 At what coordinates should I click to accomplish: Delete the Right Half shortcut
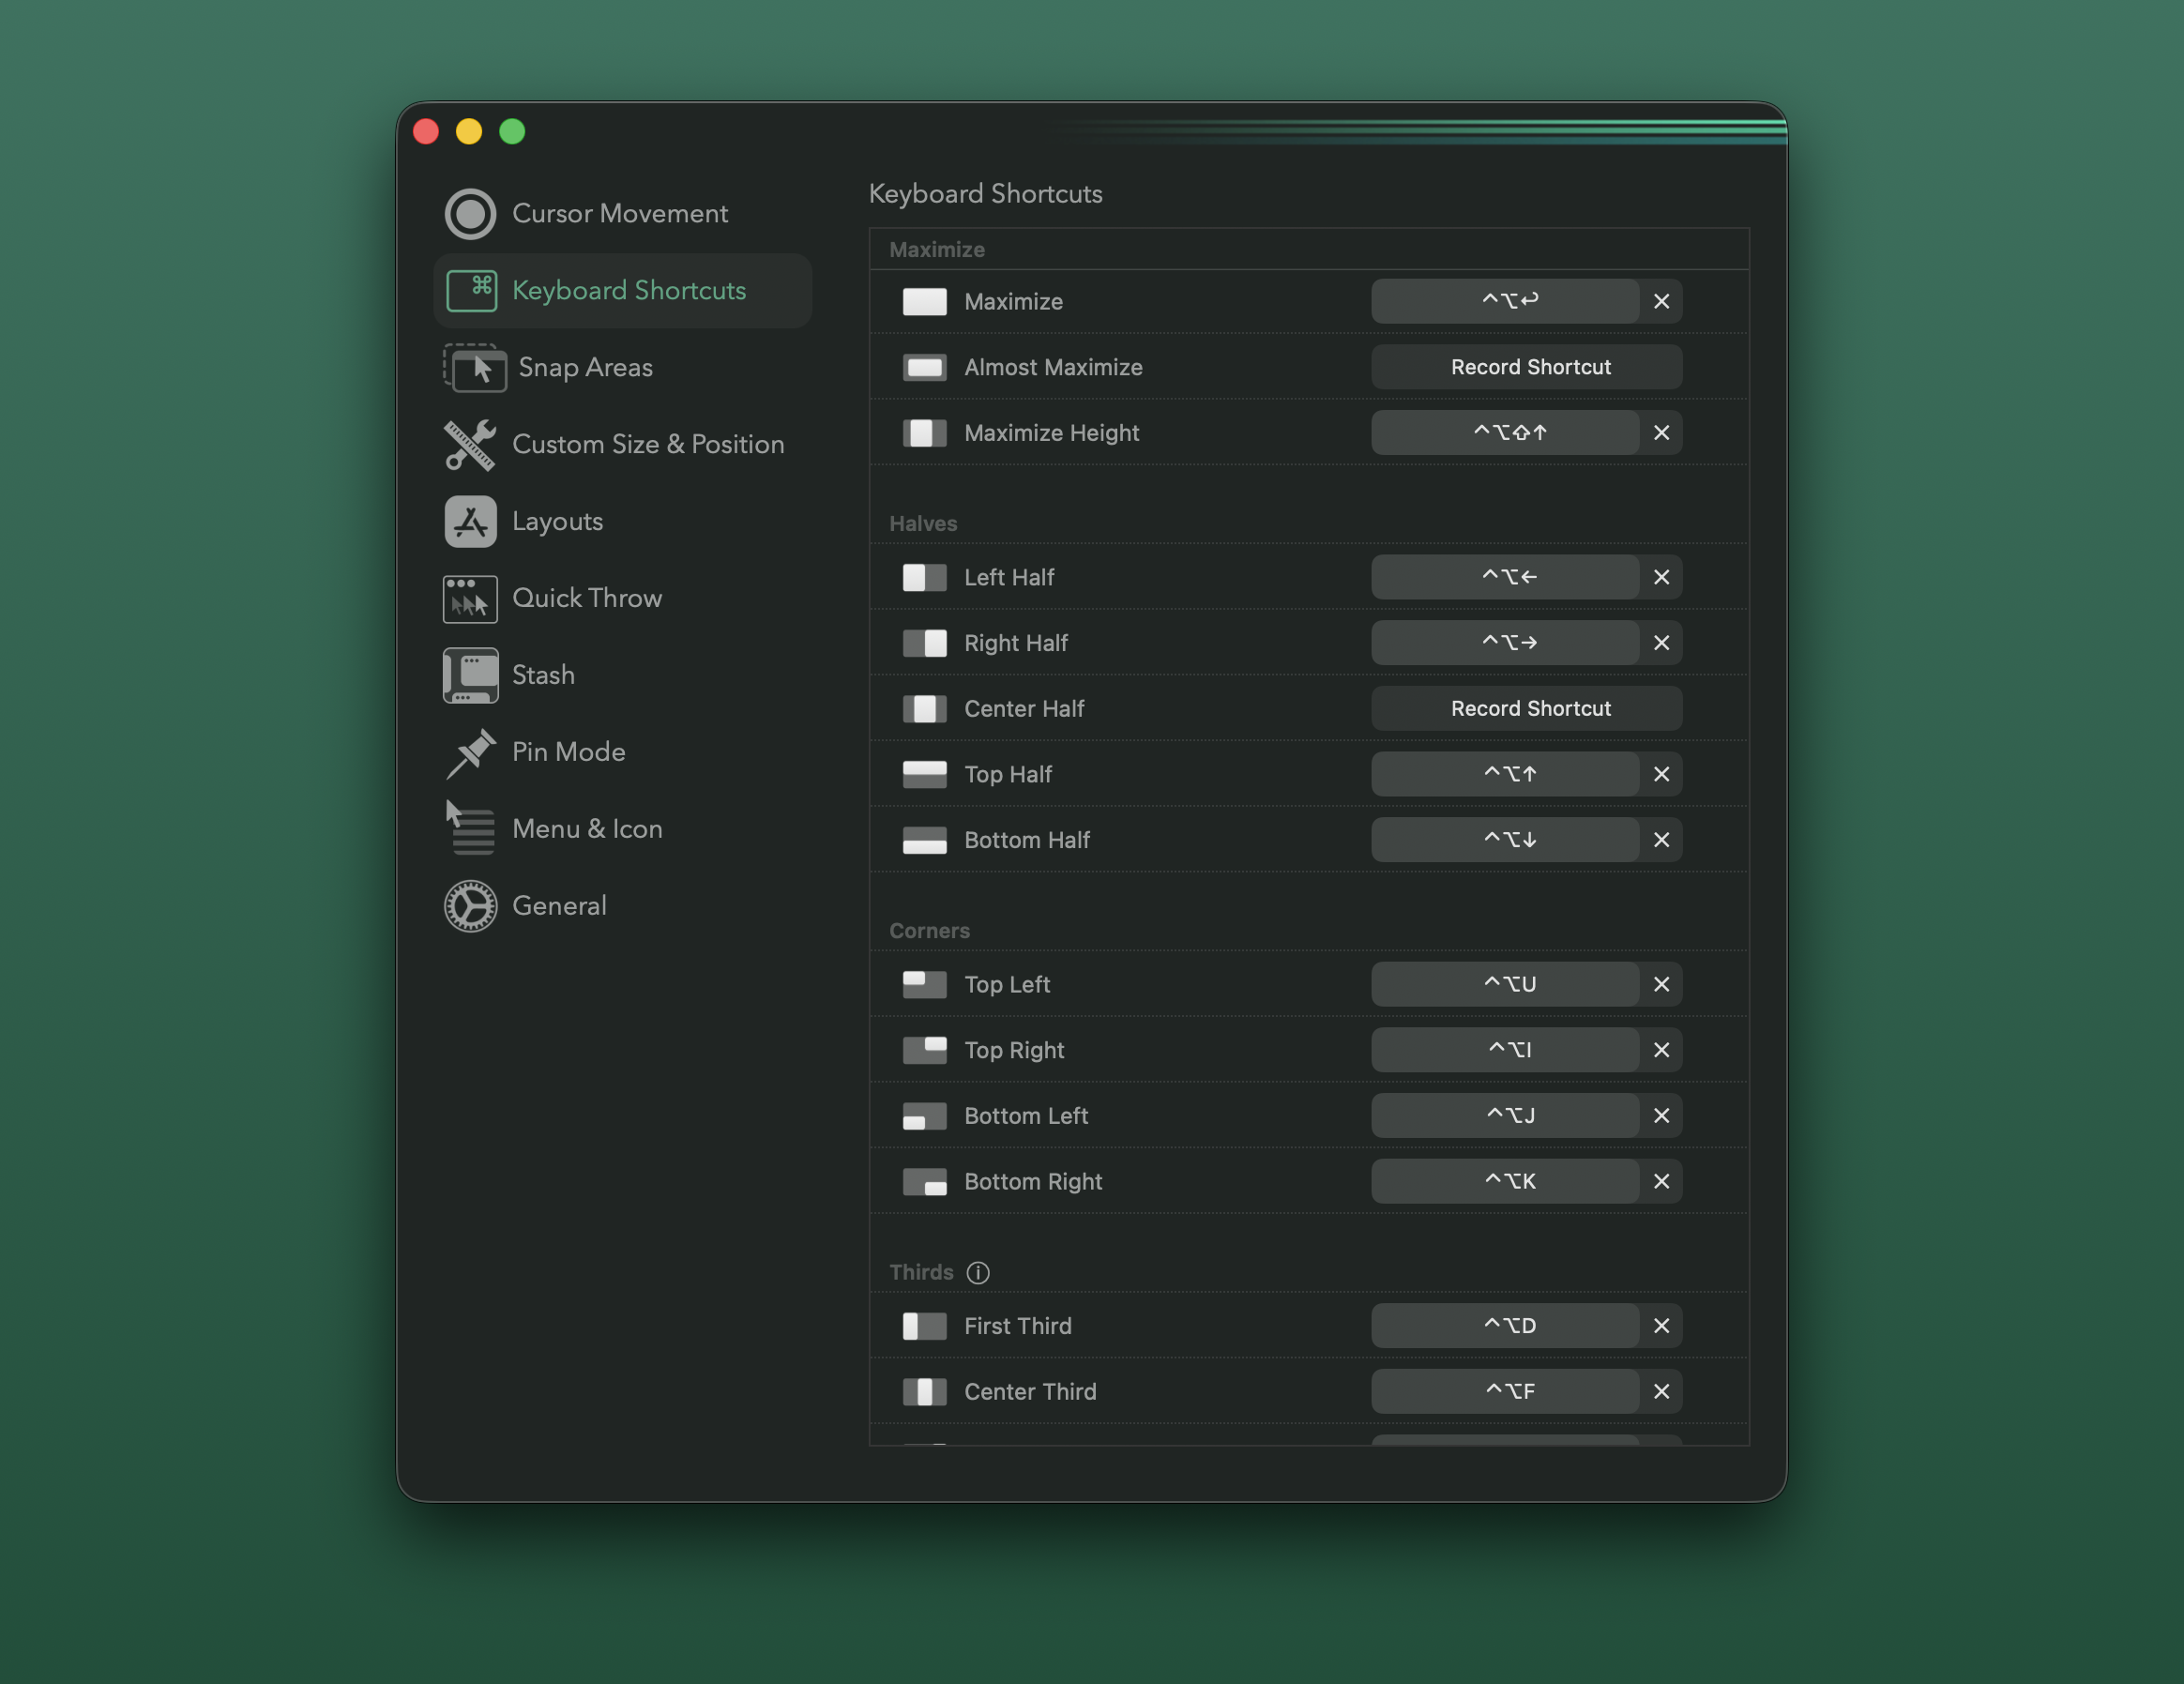tap(1661, 643)
